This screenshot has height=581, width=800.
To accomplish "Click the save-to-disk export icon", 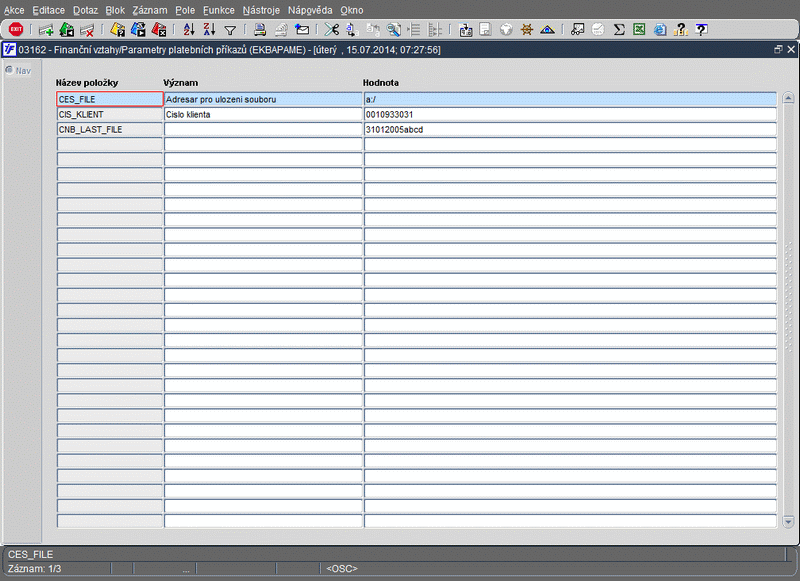I will click(x=465, y=30).
